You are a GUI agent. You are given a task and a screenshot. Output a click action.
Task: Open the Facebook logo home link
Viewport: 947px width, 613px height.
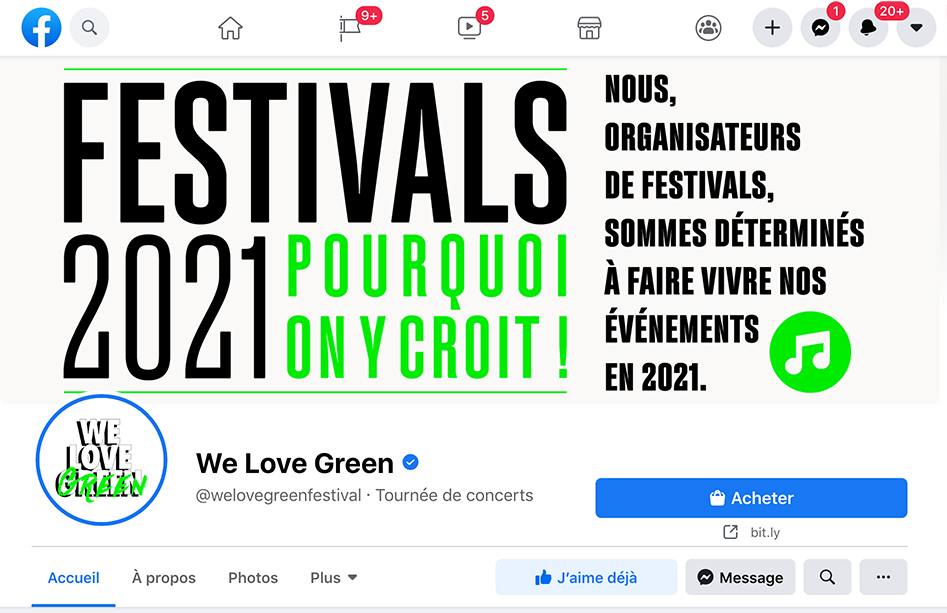pos(41,28)
